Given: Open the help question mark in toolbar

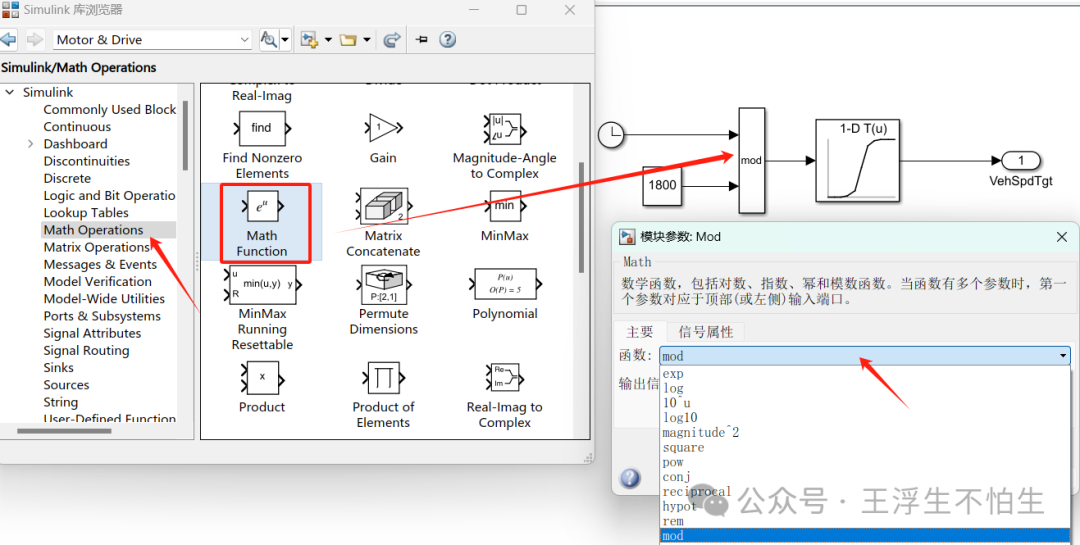Looking at the screenshot, I should (x=448, y=39).
